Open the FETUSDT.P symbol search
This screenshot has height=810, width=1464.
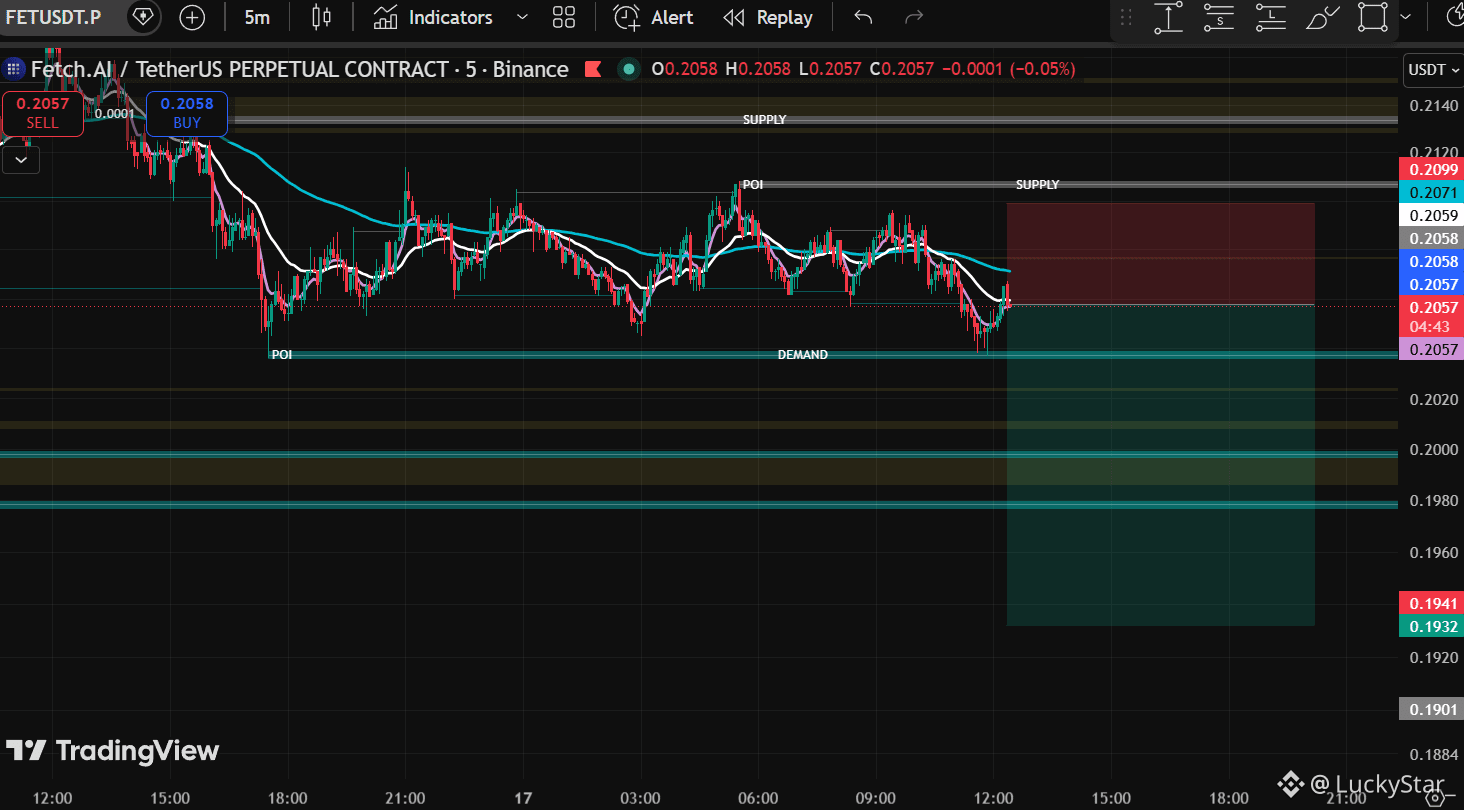tap(53, 17)
